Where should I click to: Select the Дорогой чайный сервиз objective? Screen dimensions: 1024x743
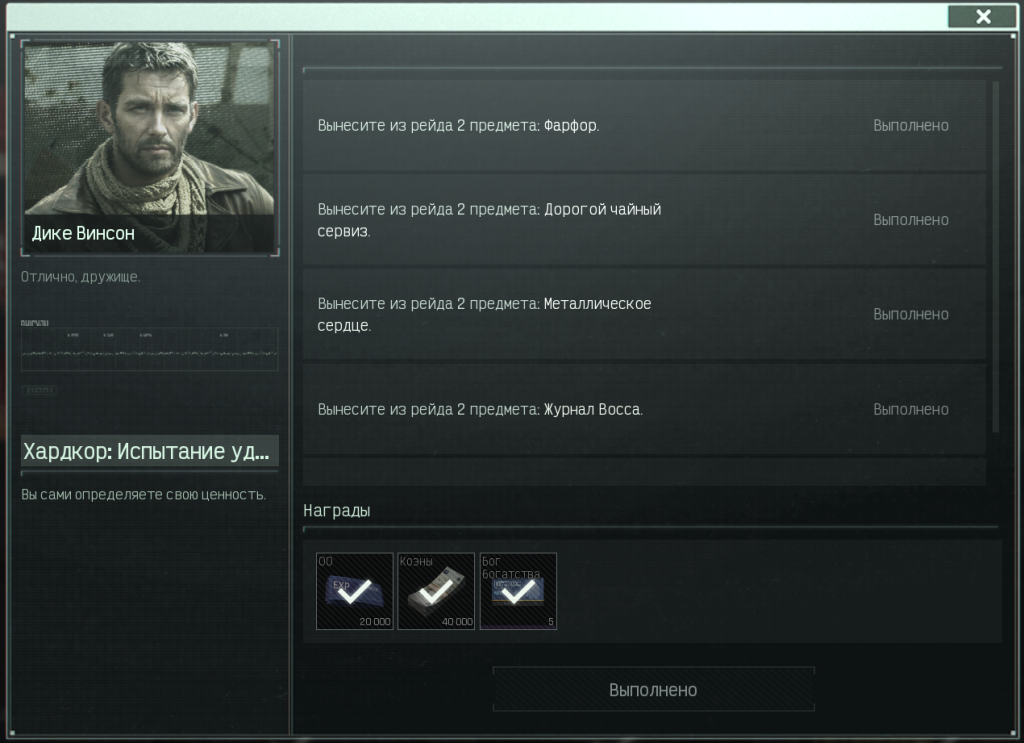(x=645, y=220)
